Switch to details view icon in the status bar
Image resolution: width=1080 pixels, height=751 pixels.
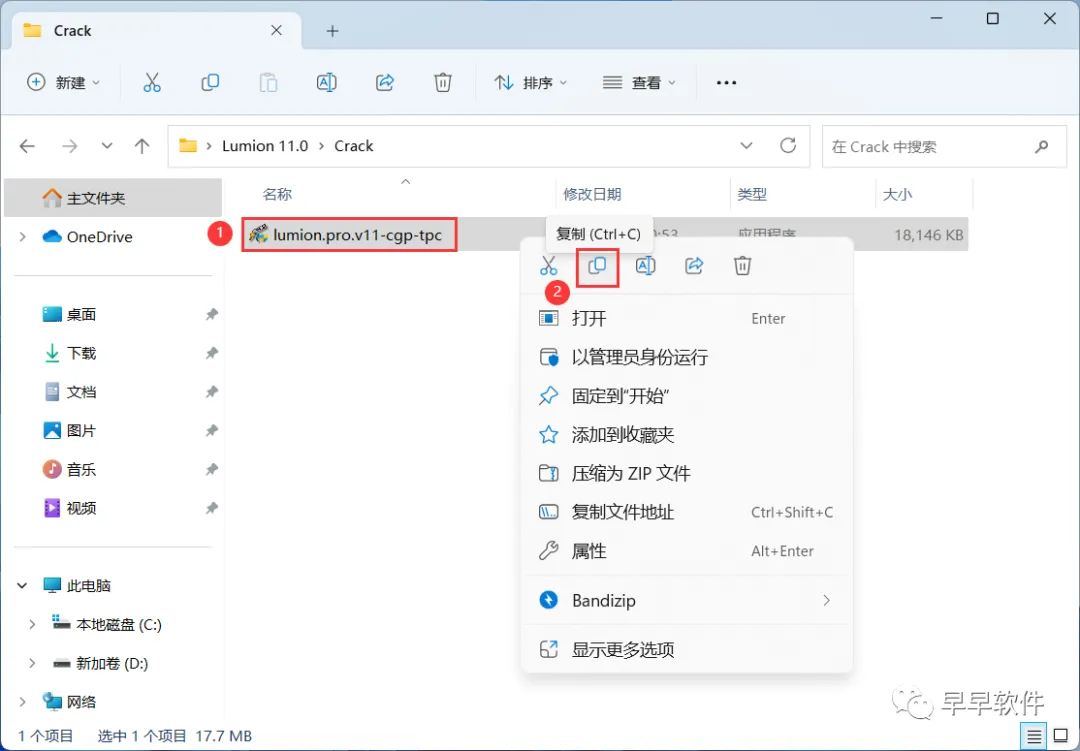point(1034,737)
